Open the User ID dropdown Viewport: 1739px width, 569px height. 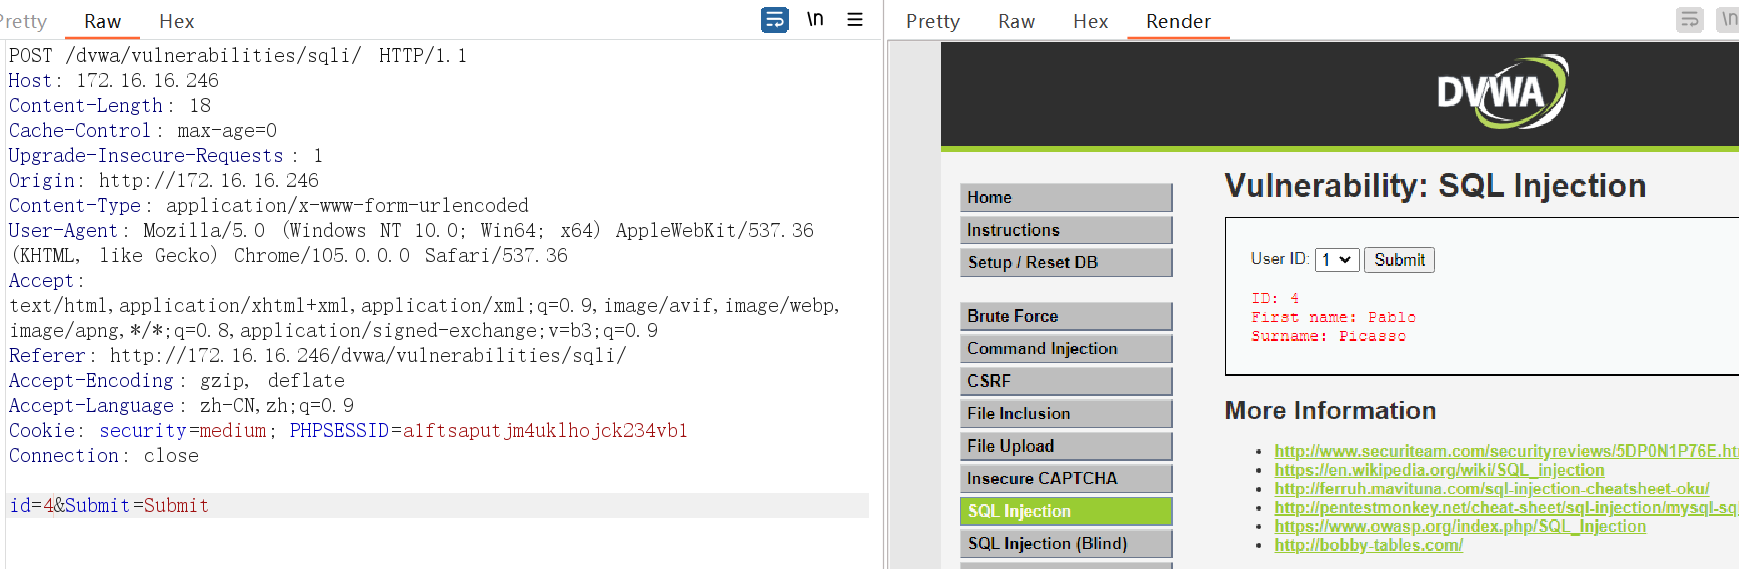click(1337, 260)
